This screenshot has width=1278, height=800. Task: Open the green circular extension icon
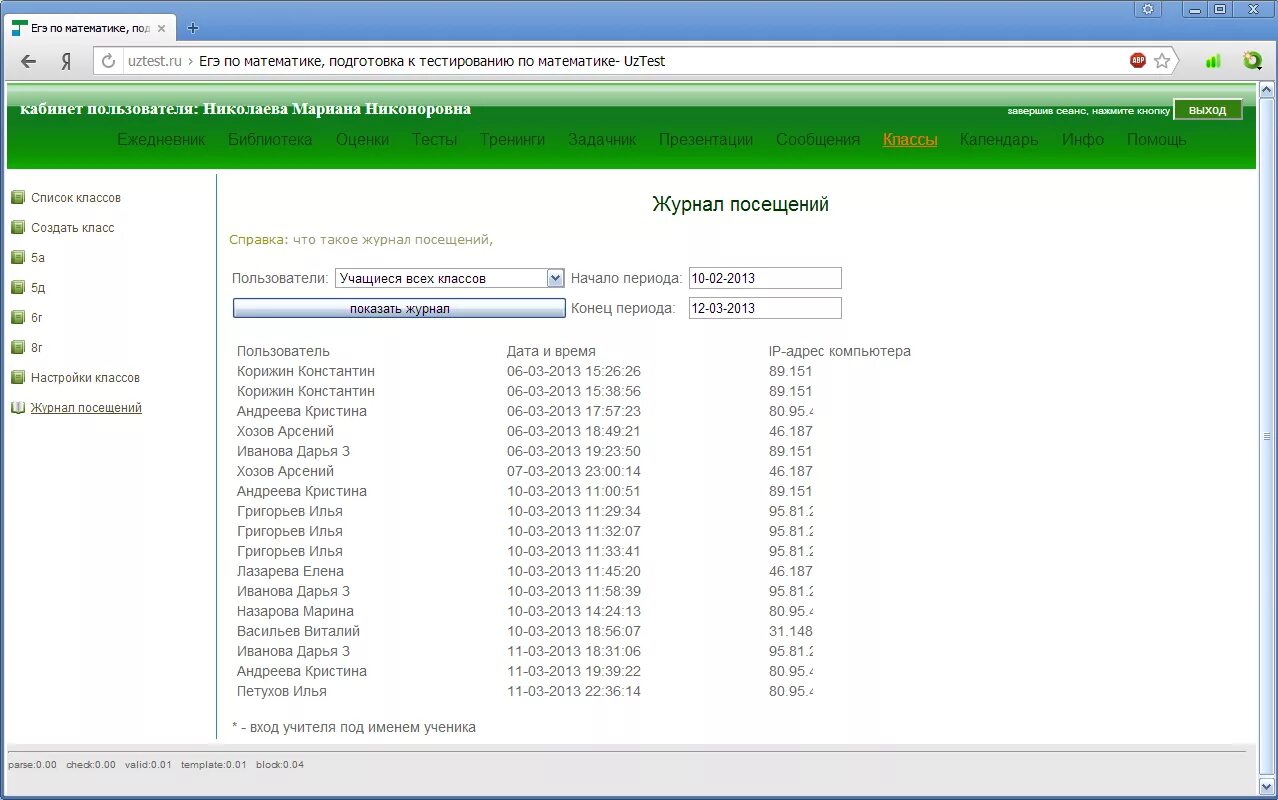(1252, 61)
